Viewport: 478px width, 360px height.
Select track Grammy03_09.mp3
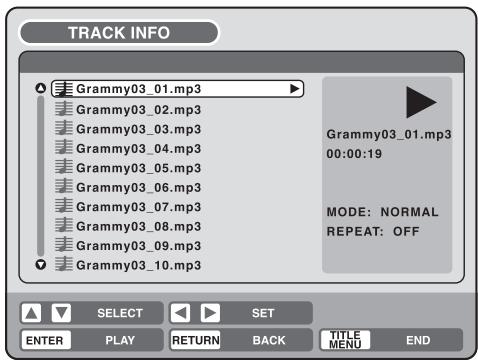[138, 246]
